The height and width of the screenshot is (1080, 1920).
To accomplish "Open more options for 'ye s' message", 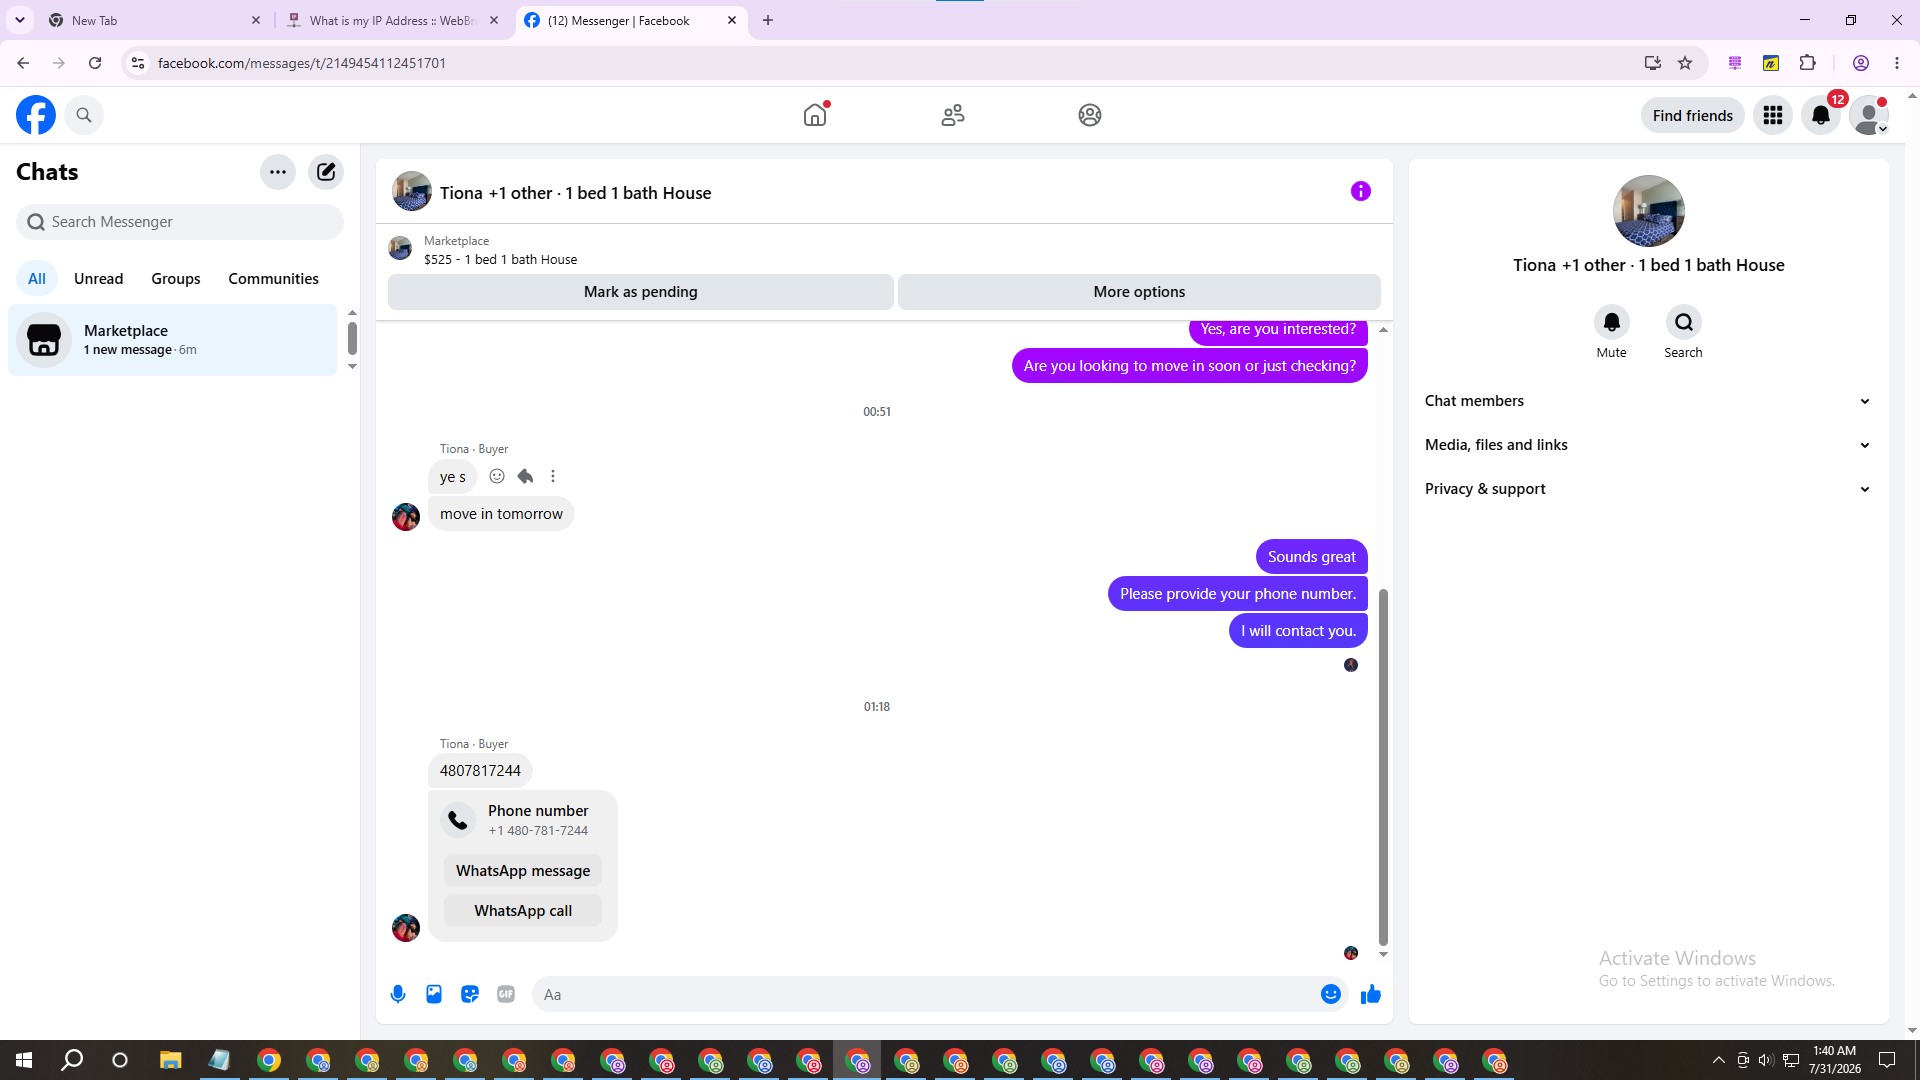I will coord(553,476).
